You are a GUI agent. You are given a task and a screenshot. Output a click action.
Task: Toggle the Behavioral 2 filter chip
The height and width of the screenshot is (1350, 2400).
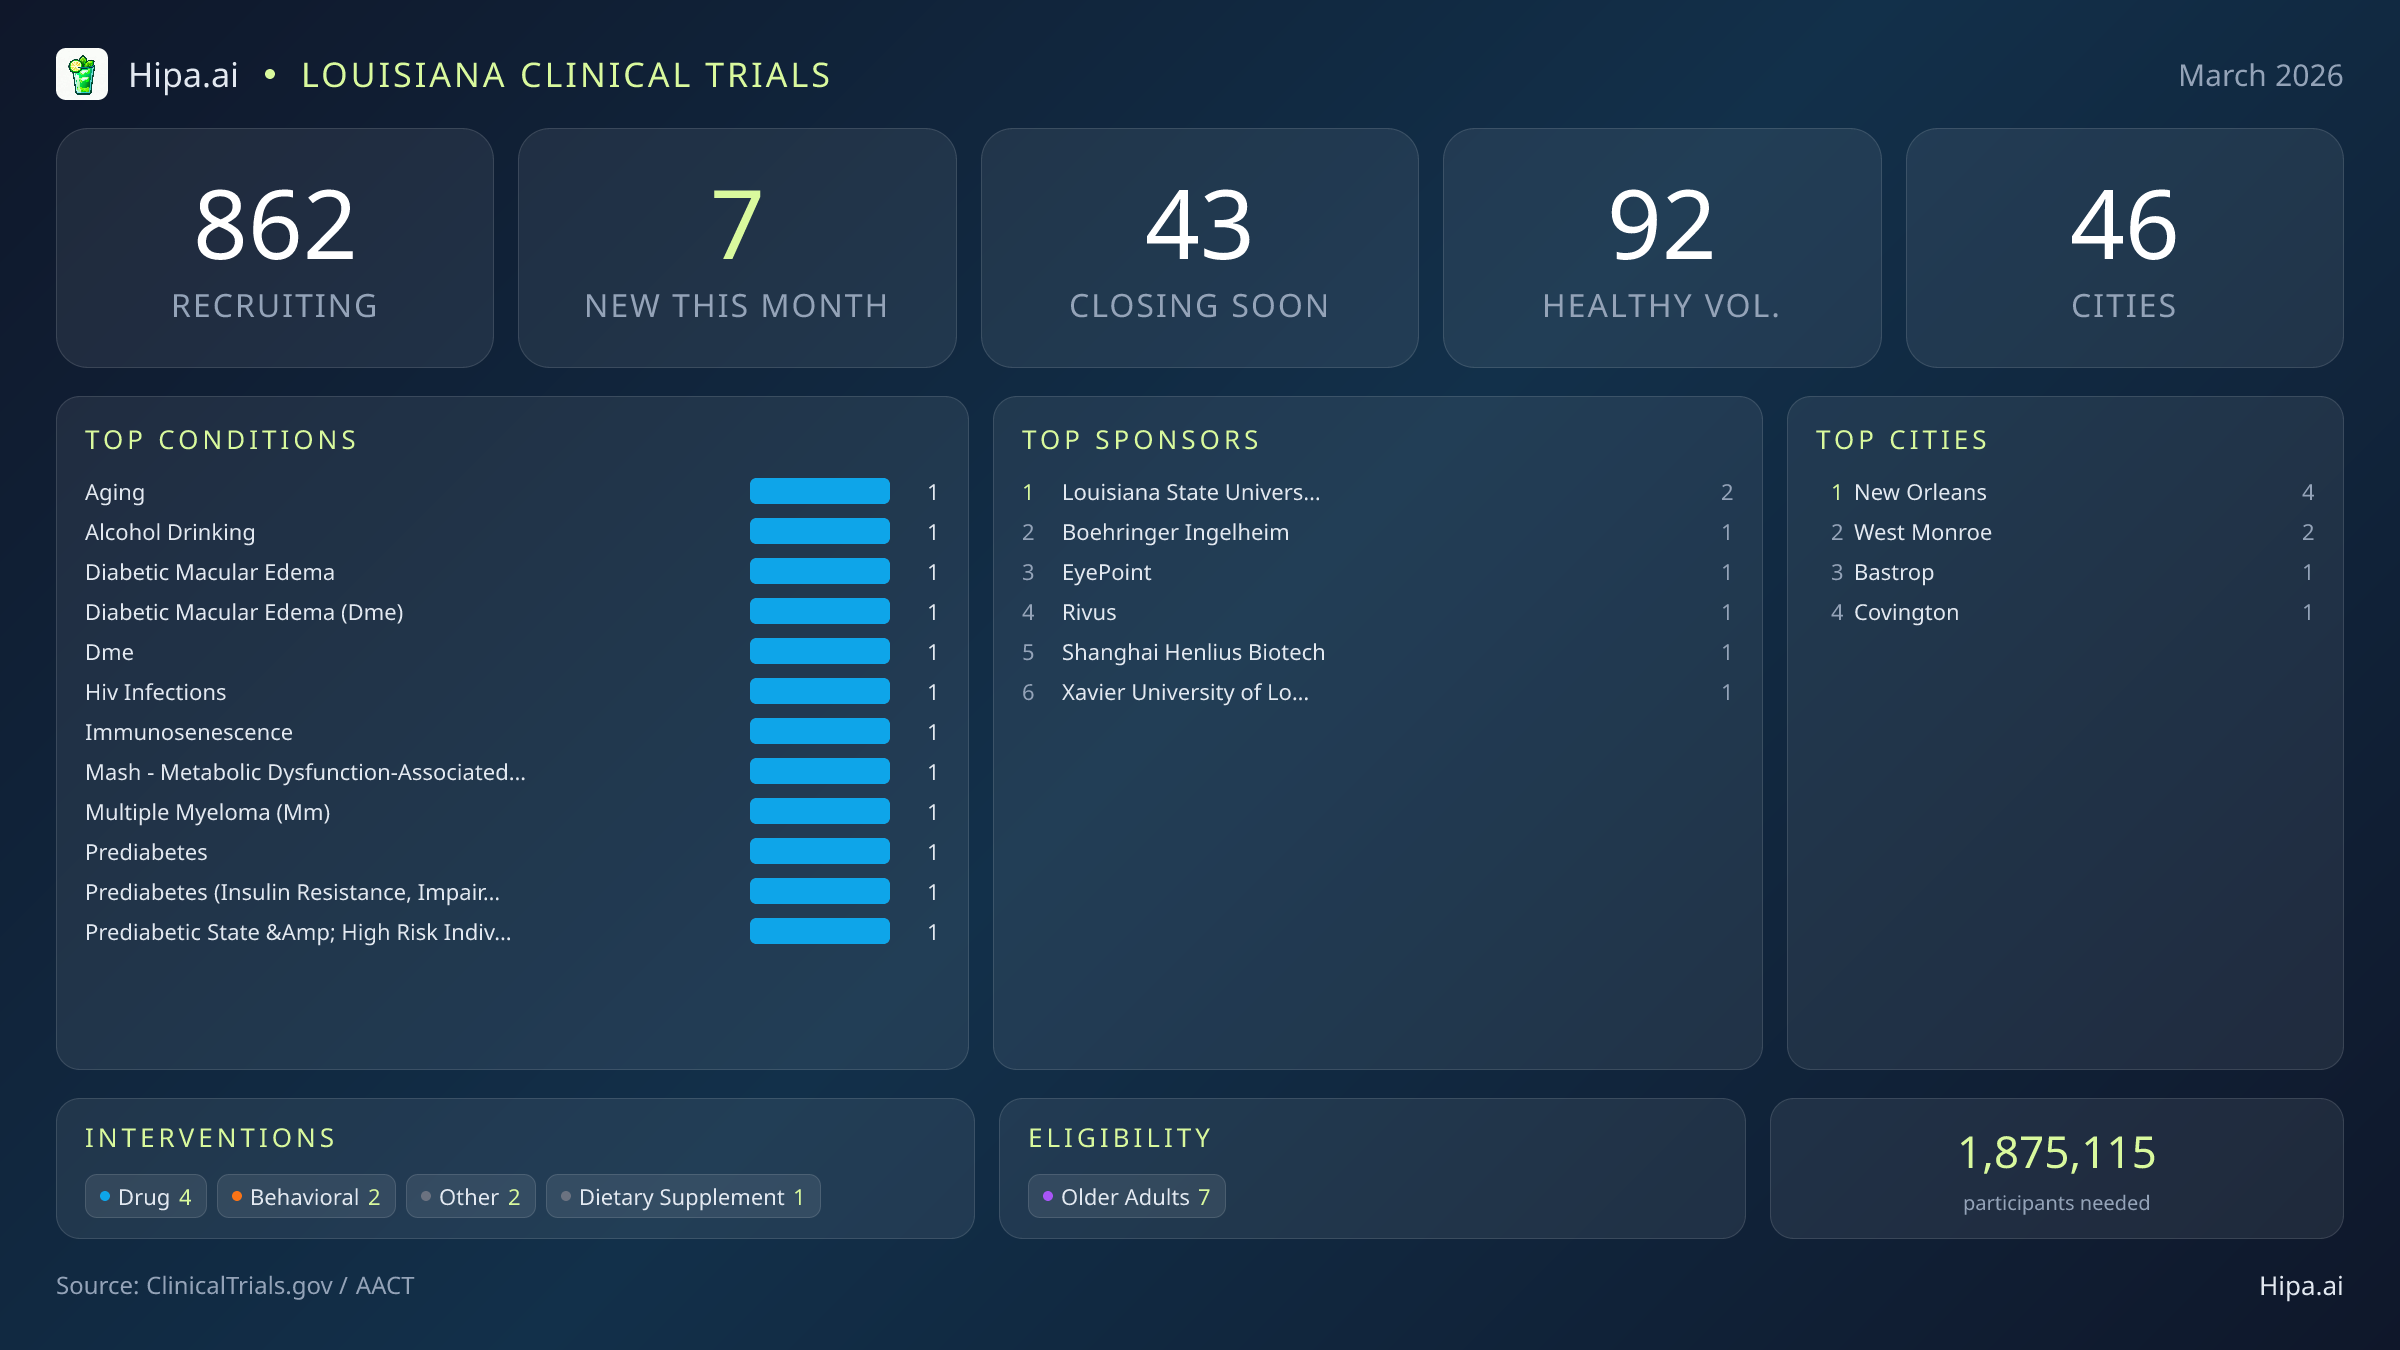point(306,1196)
